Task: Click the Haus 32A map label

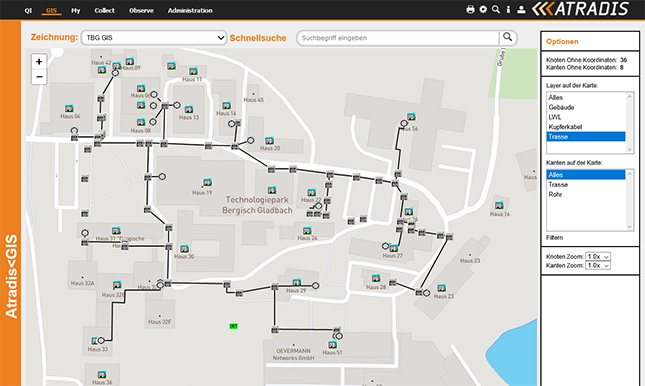Action: click(82, 283)
